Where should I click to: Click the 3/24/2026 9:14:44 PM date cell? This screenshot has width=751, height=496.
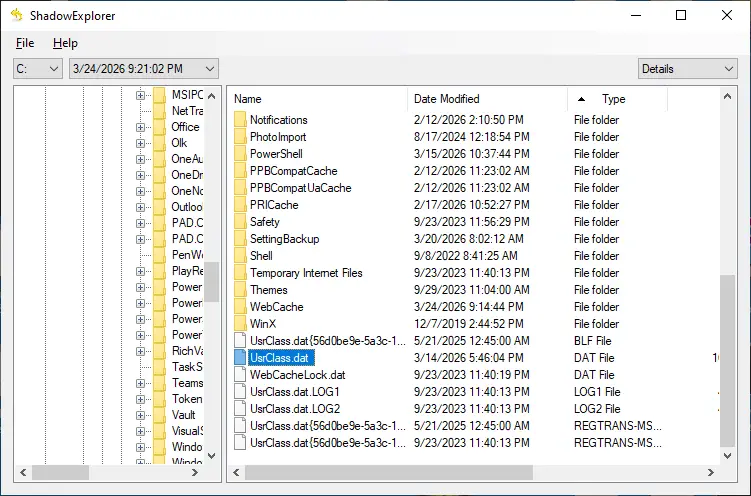469,307
